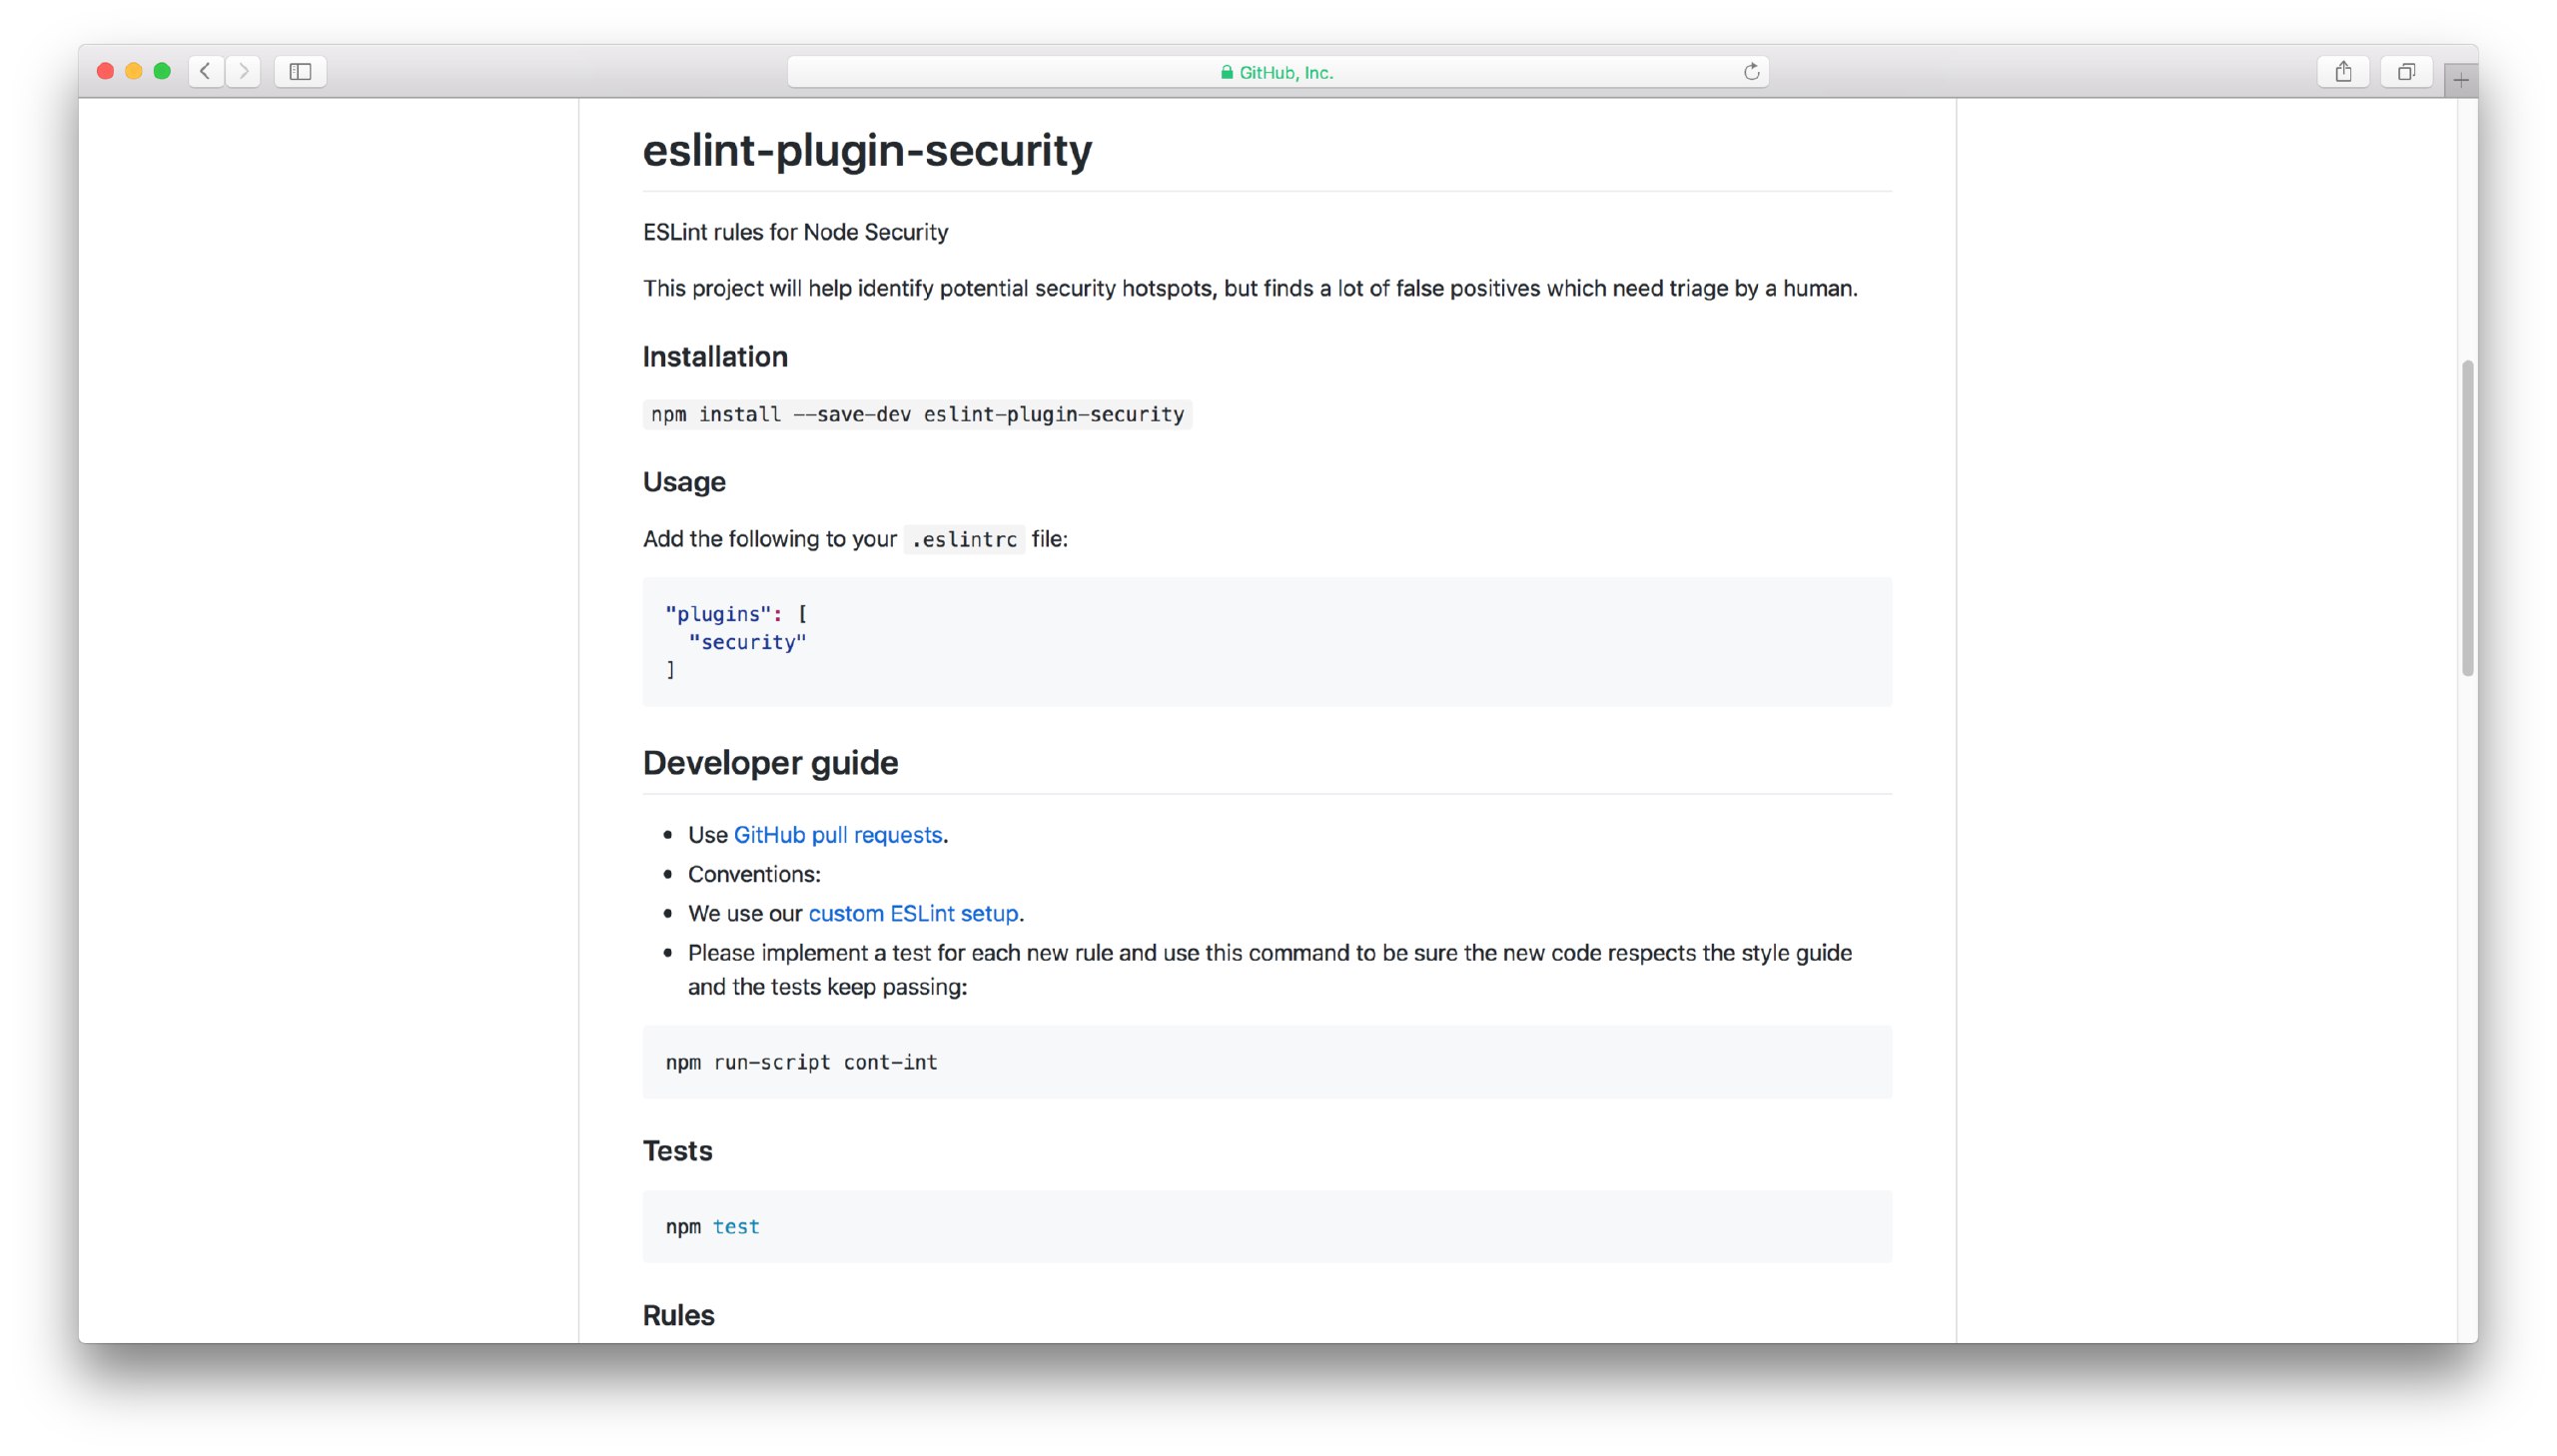Click the Developer guide heading
Screen dimensions: 2557x1456
tap(770, 763)
